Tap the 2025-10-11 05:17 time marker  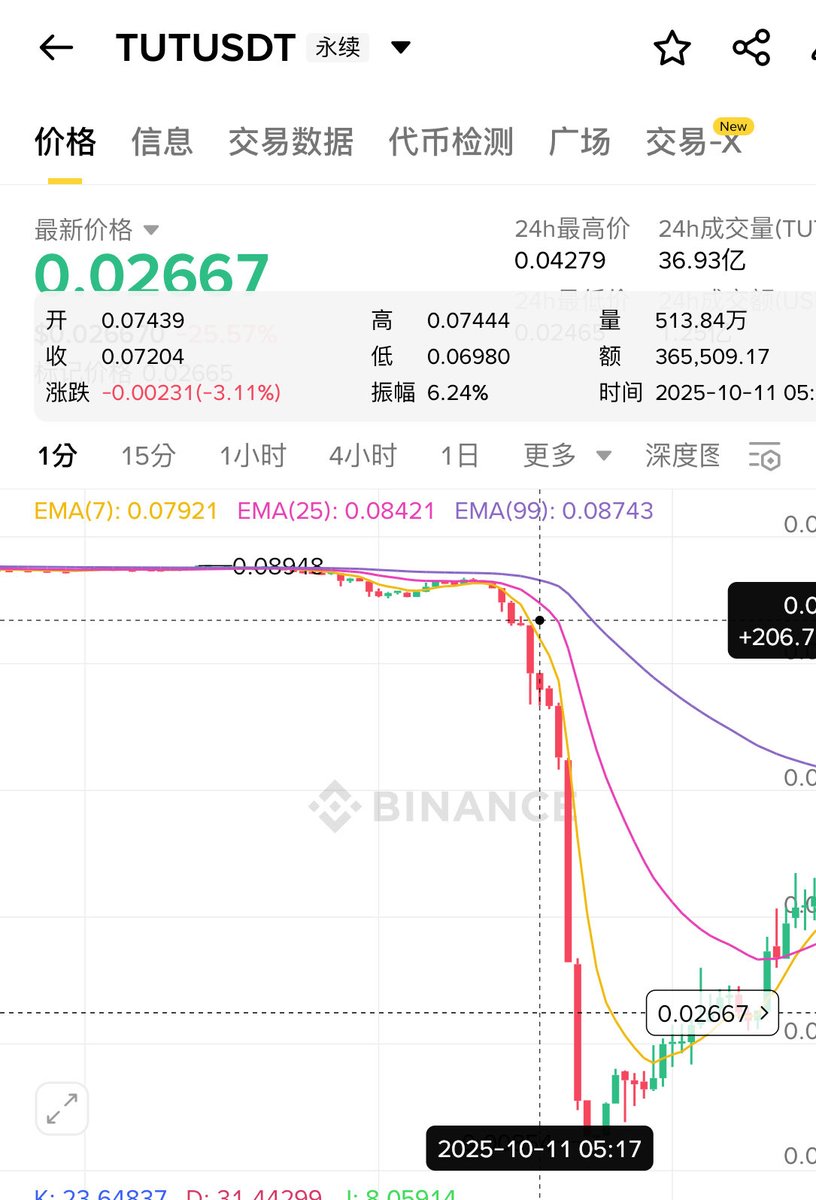(540, 1148)
